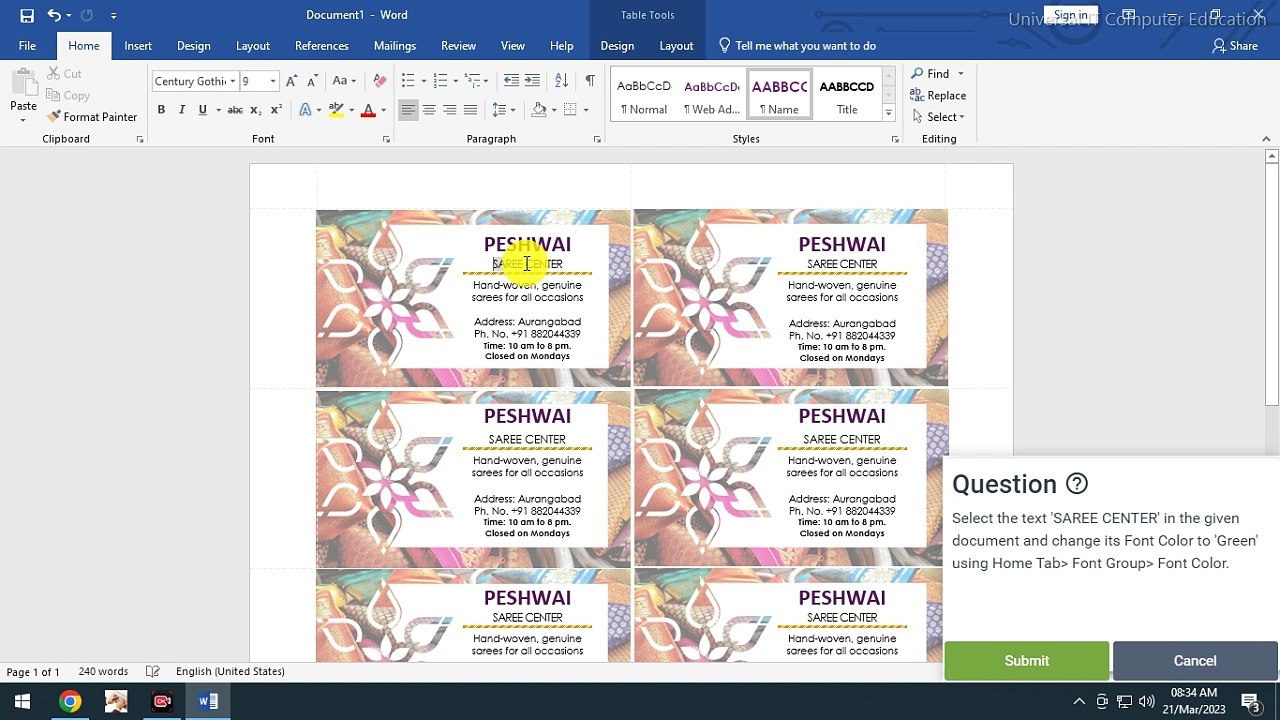Screen dimensions: 1280x720
Task: Click the Paste clipboard icon
Action: click(x=23, y=84)
